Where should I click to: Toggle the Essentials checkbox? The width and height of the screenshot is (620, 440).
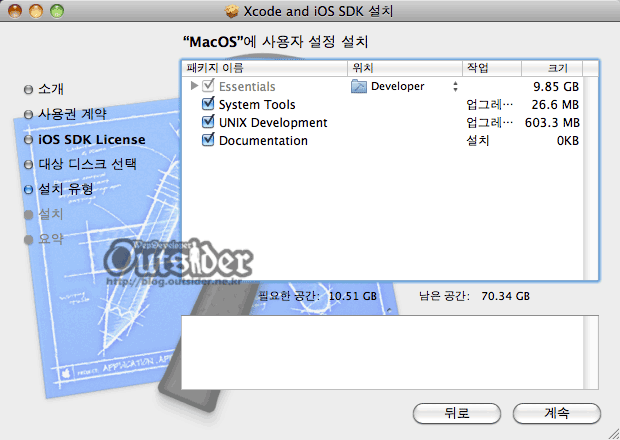[208, 85]
